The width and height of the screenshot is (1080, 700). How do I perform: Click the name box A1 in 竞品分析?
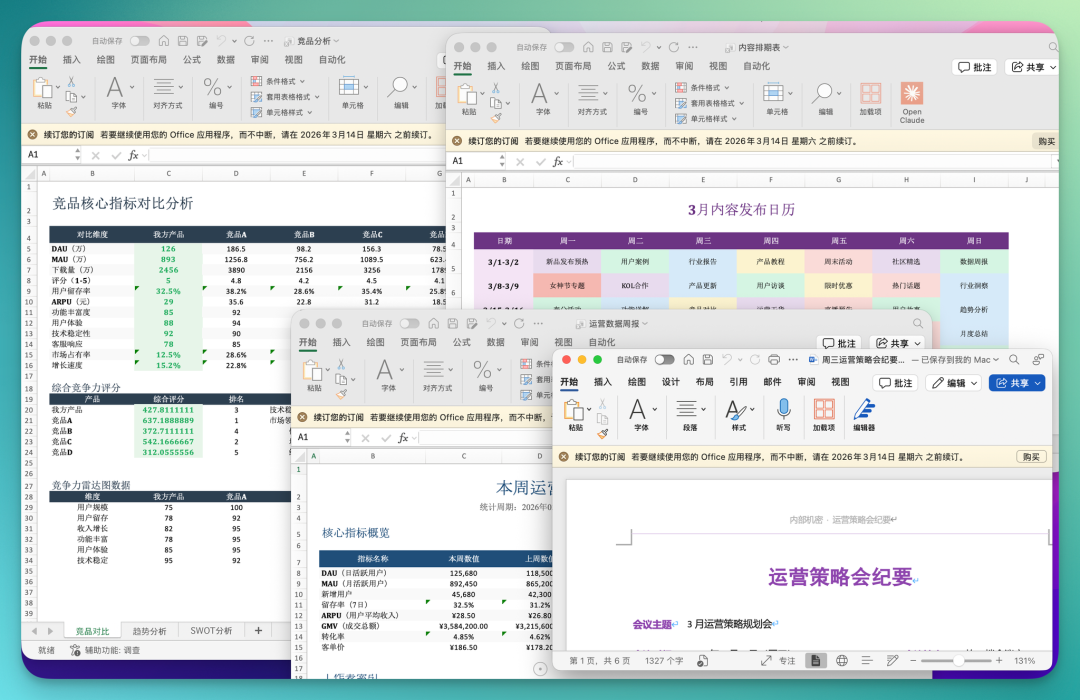pos(48,155)
